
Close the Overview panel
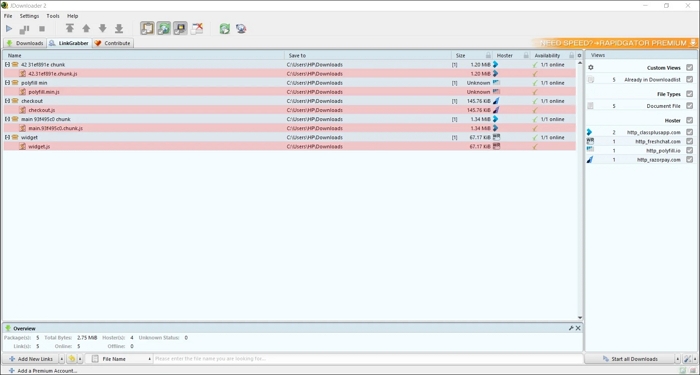coord(578,328)
